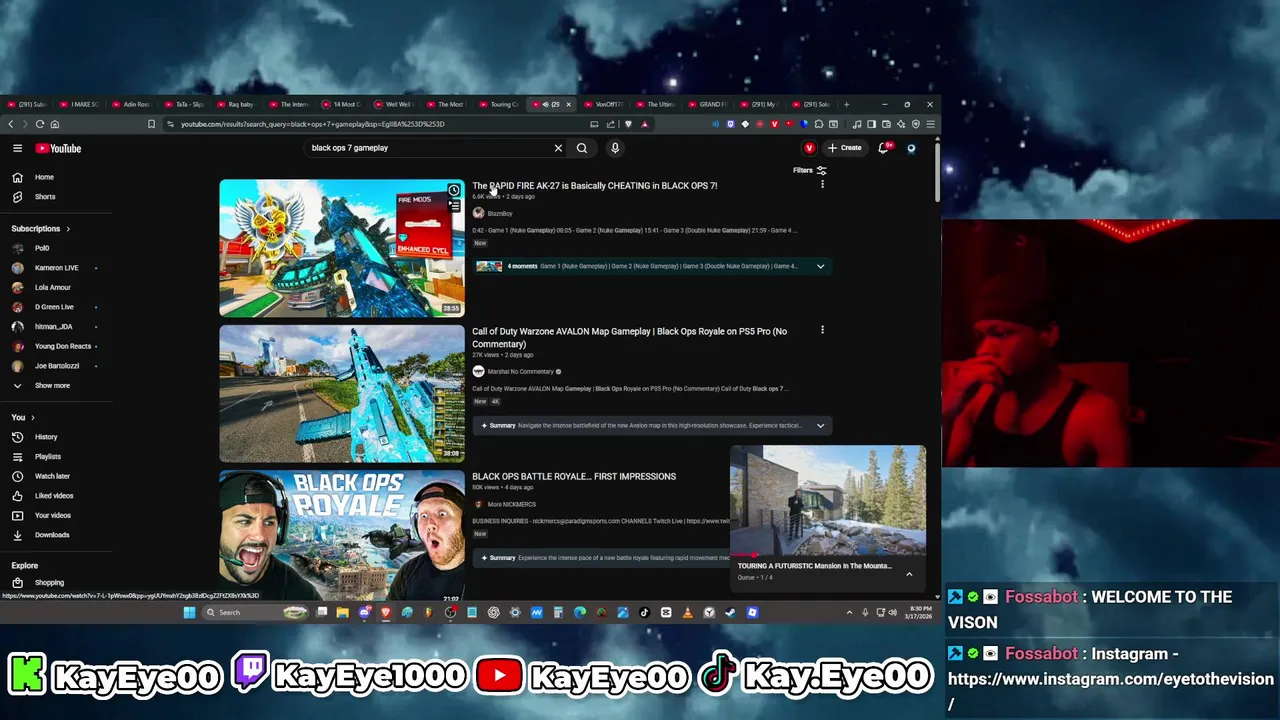Open Joe Bartolozzi subscription
The width and height of the screenshot is (1280, 720).
coord(56,366)
